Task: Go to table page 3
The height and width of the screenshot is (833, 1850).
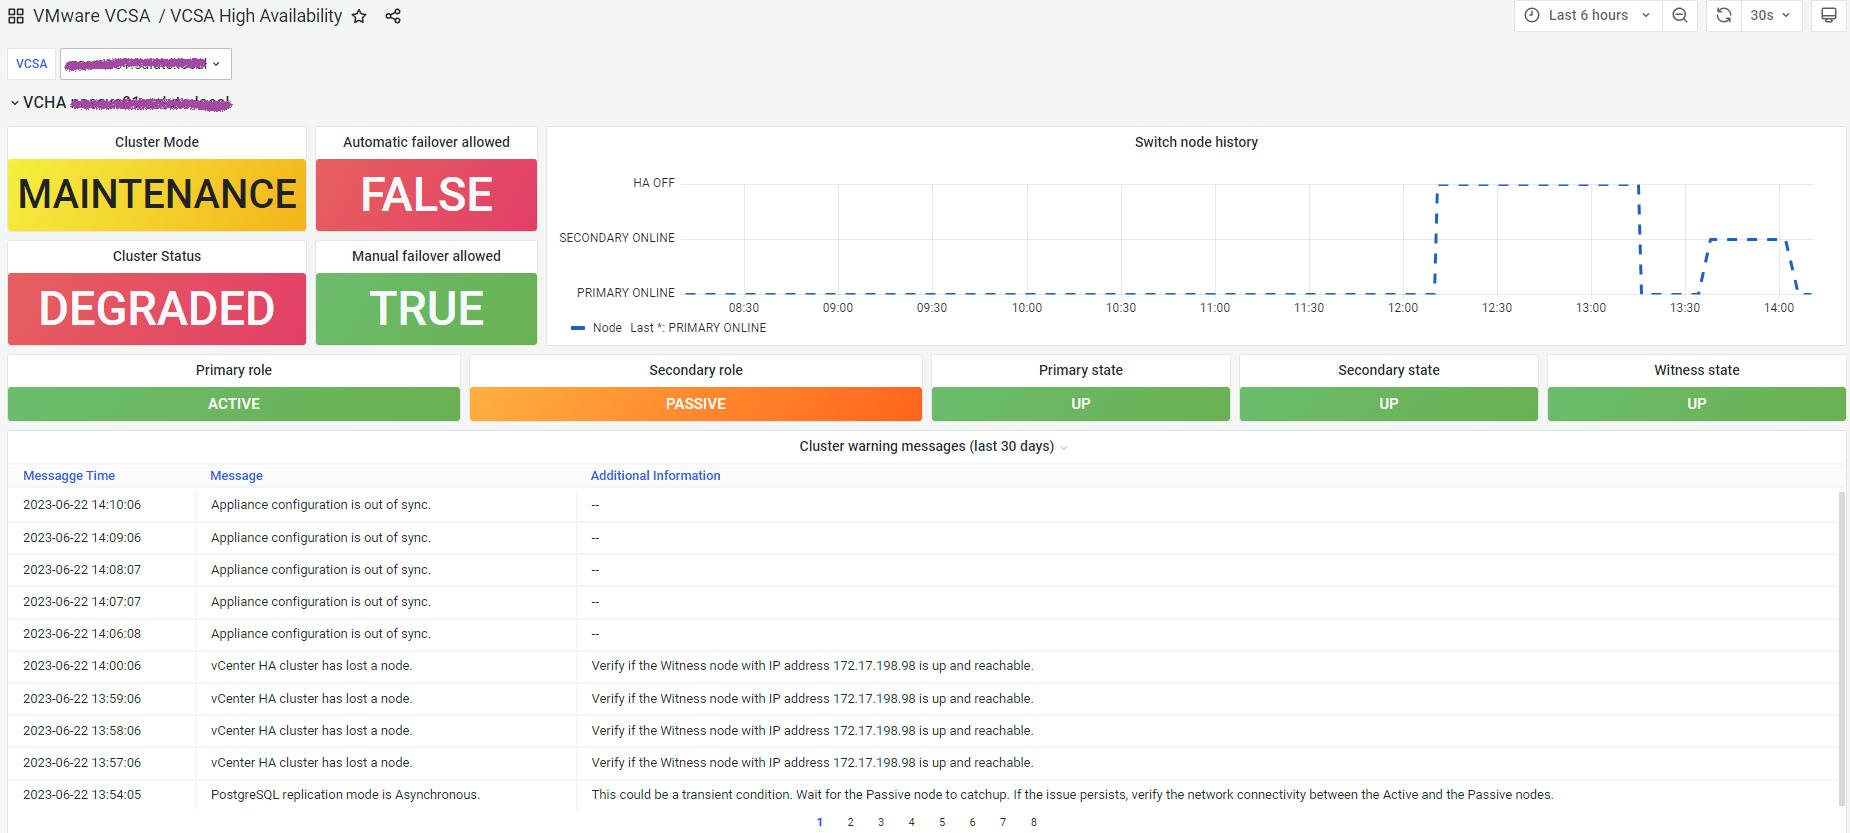Action: (x=881, y=822)
